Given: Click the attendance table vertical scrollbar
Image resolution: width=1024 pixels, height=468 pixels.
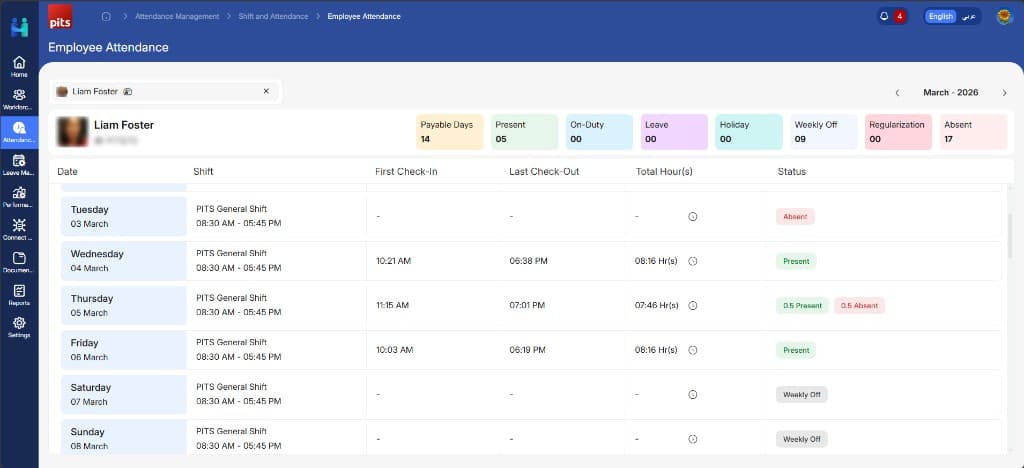Looking at the screenshot, I should coord(1010,235).
